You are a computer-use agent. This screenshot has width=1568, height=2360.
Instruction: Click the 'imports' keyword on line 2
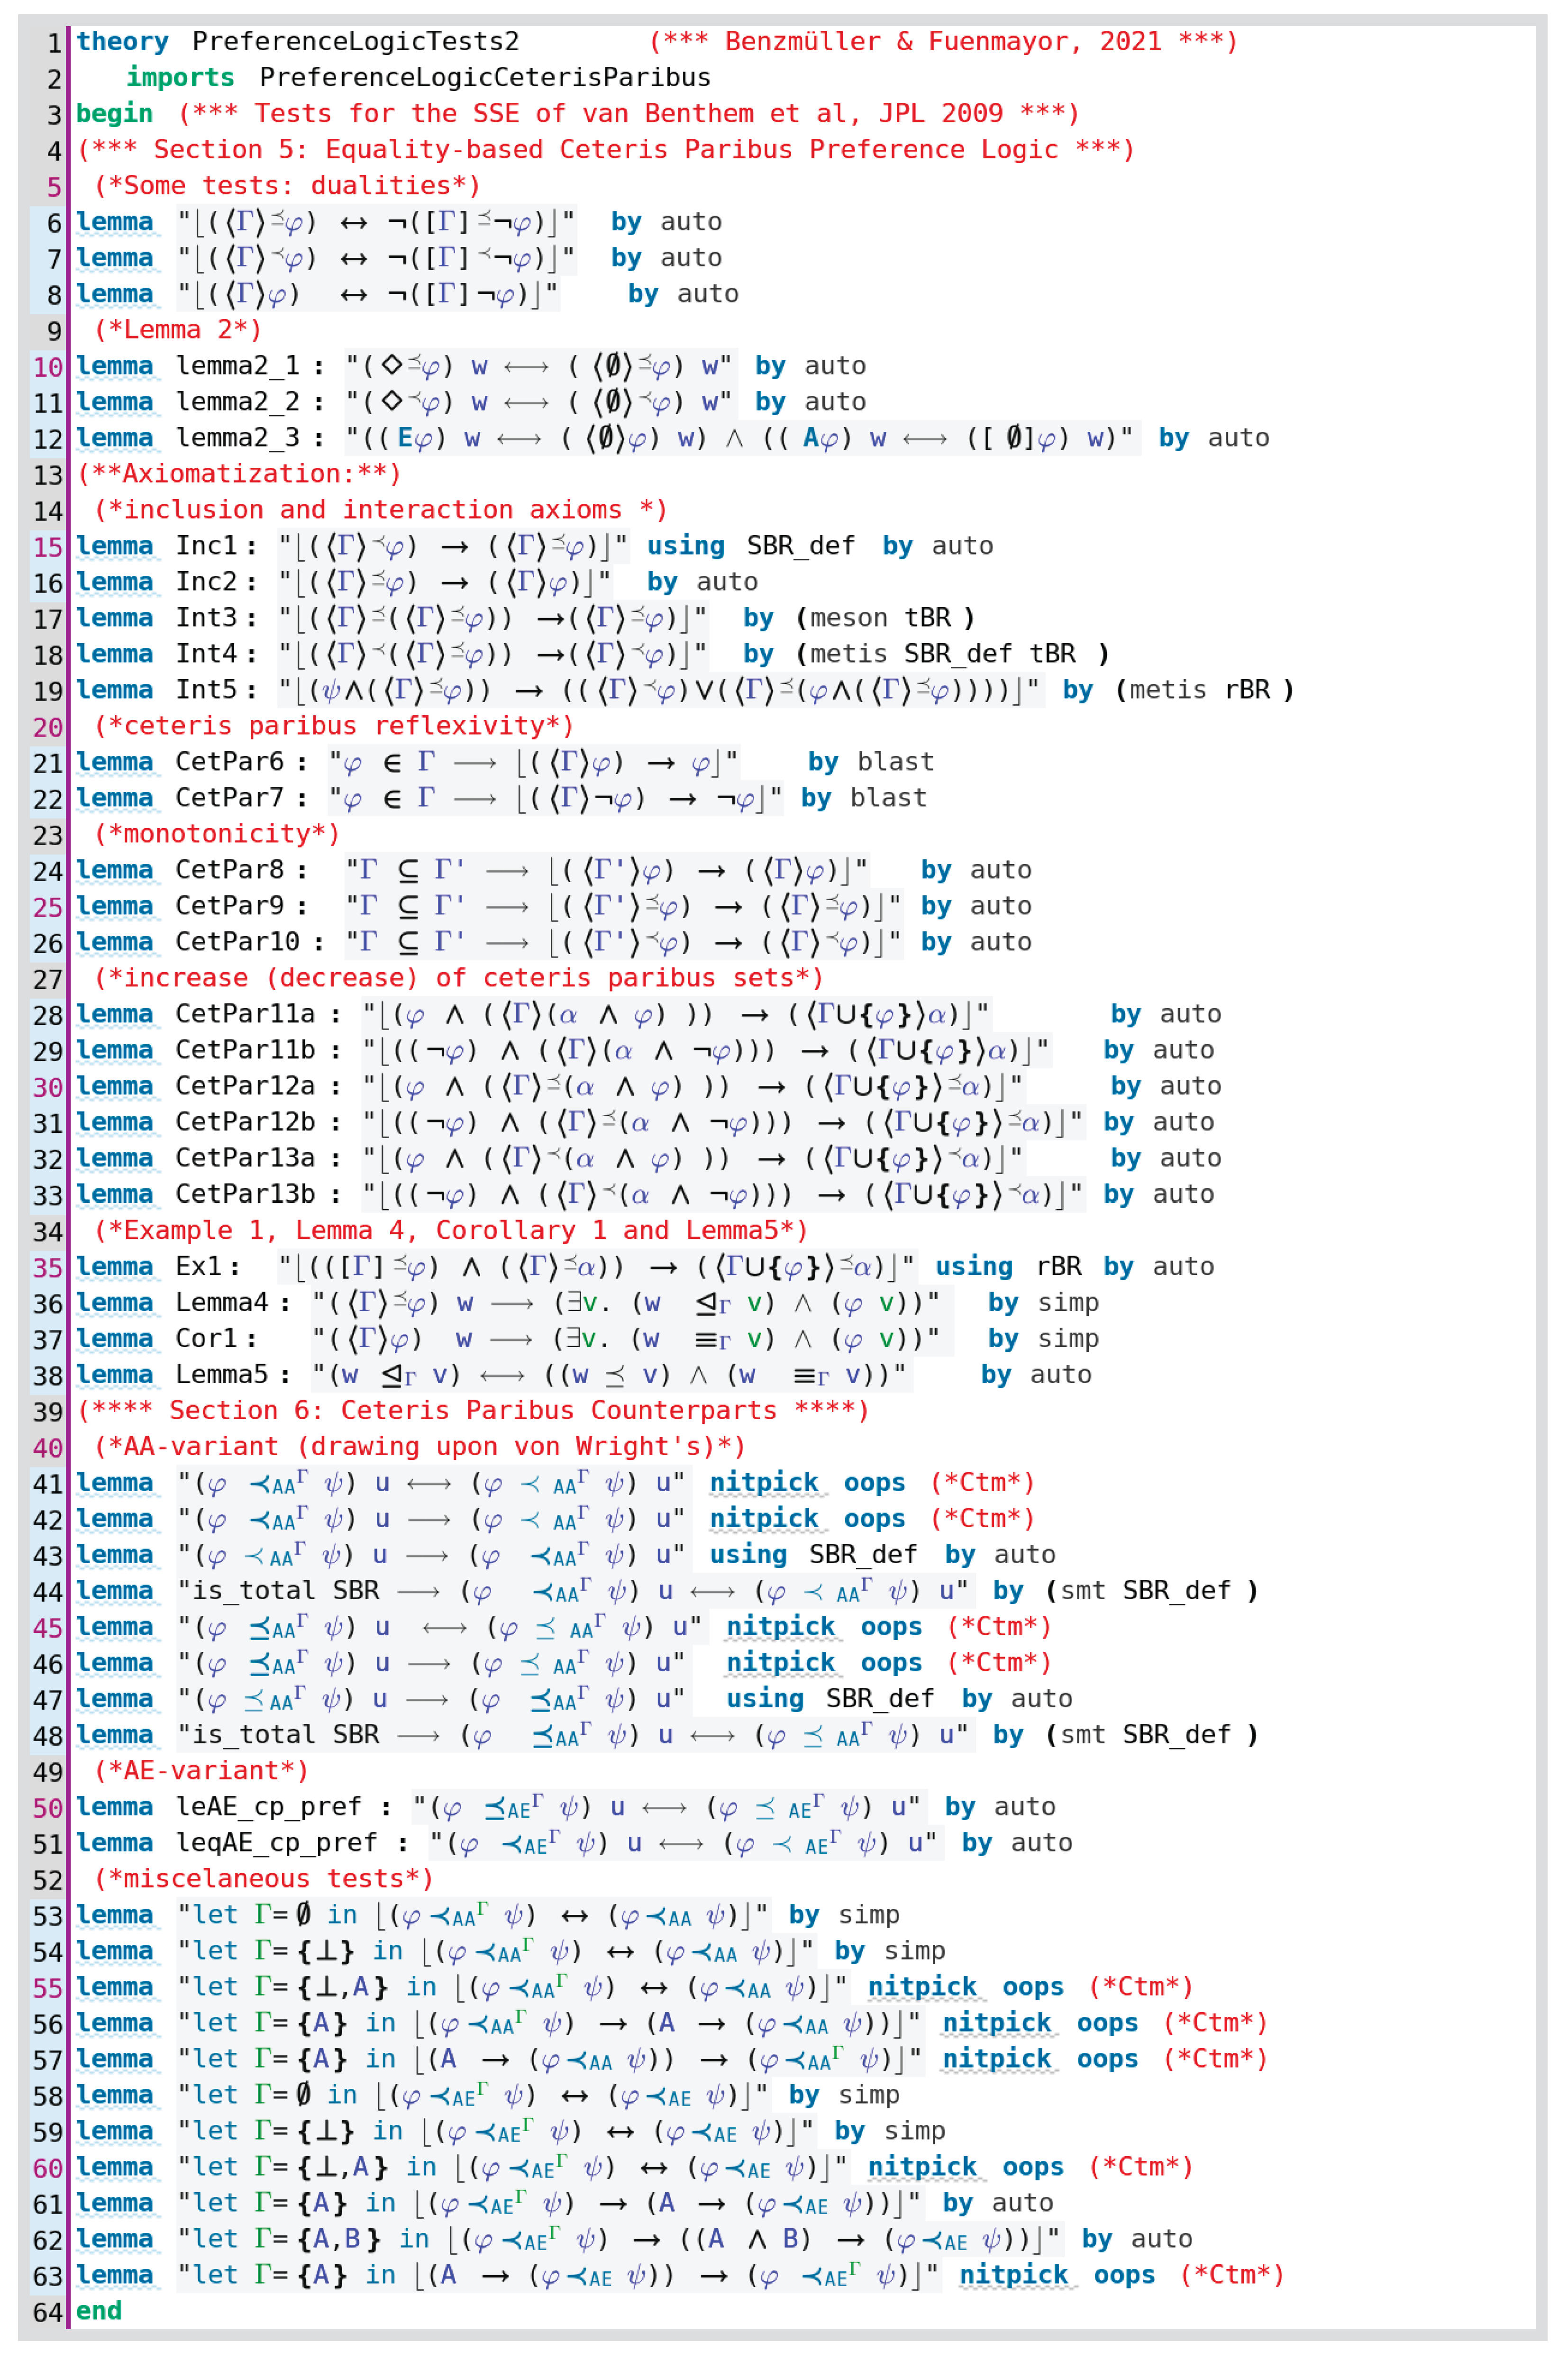(x=180, y=77)
